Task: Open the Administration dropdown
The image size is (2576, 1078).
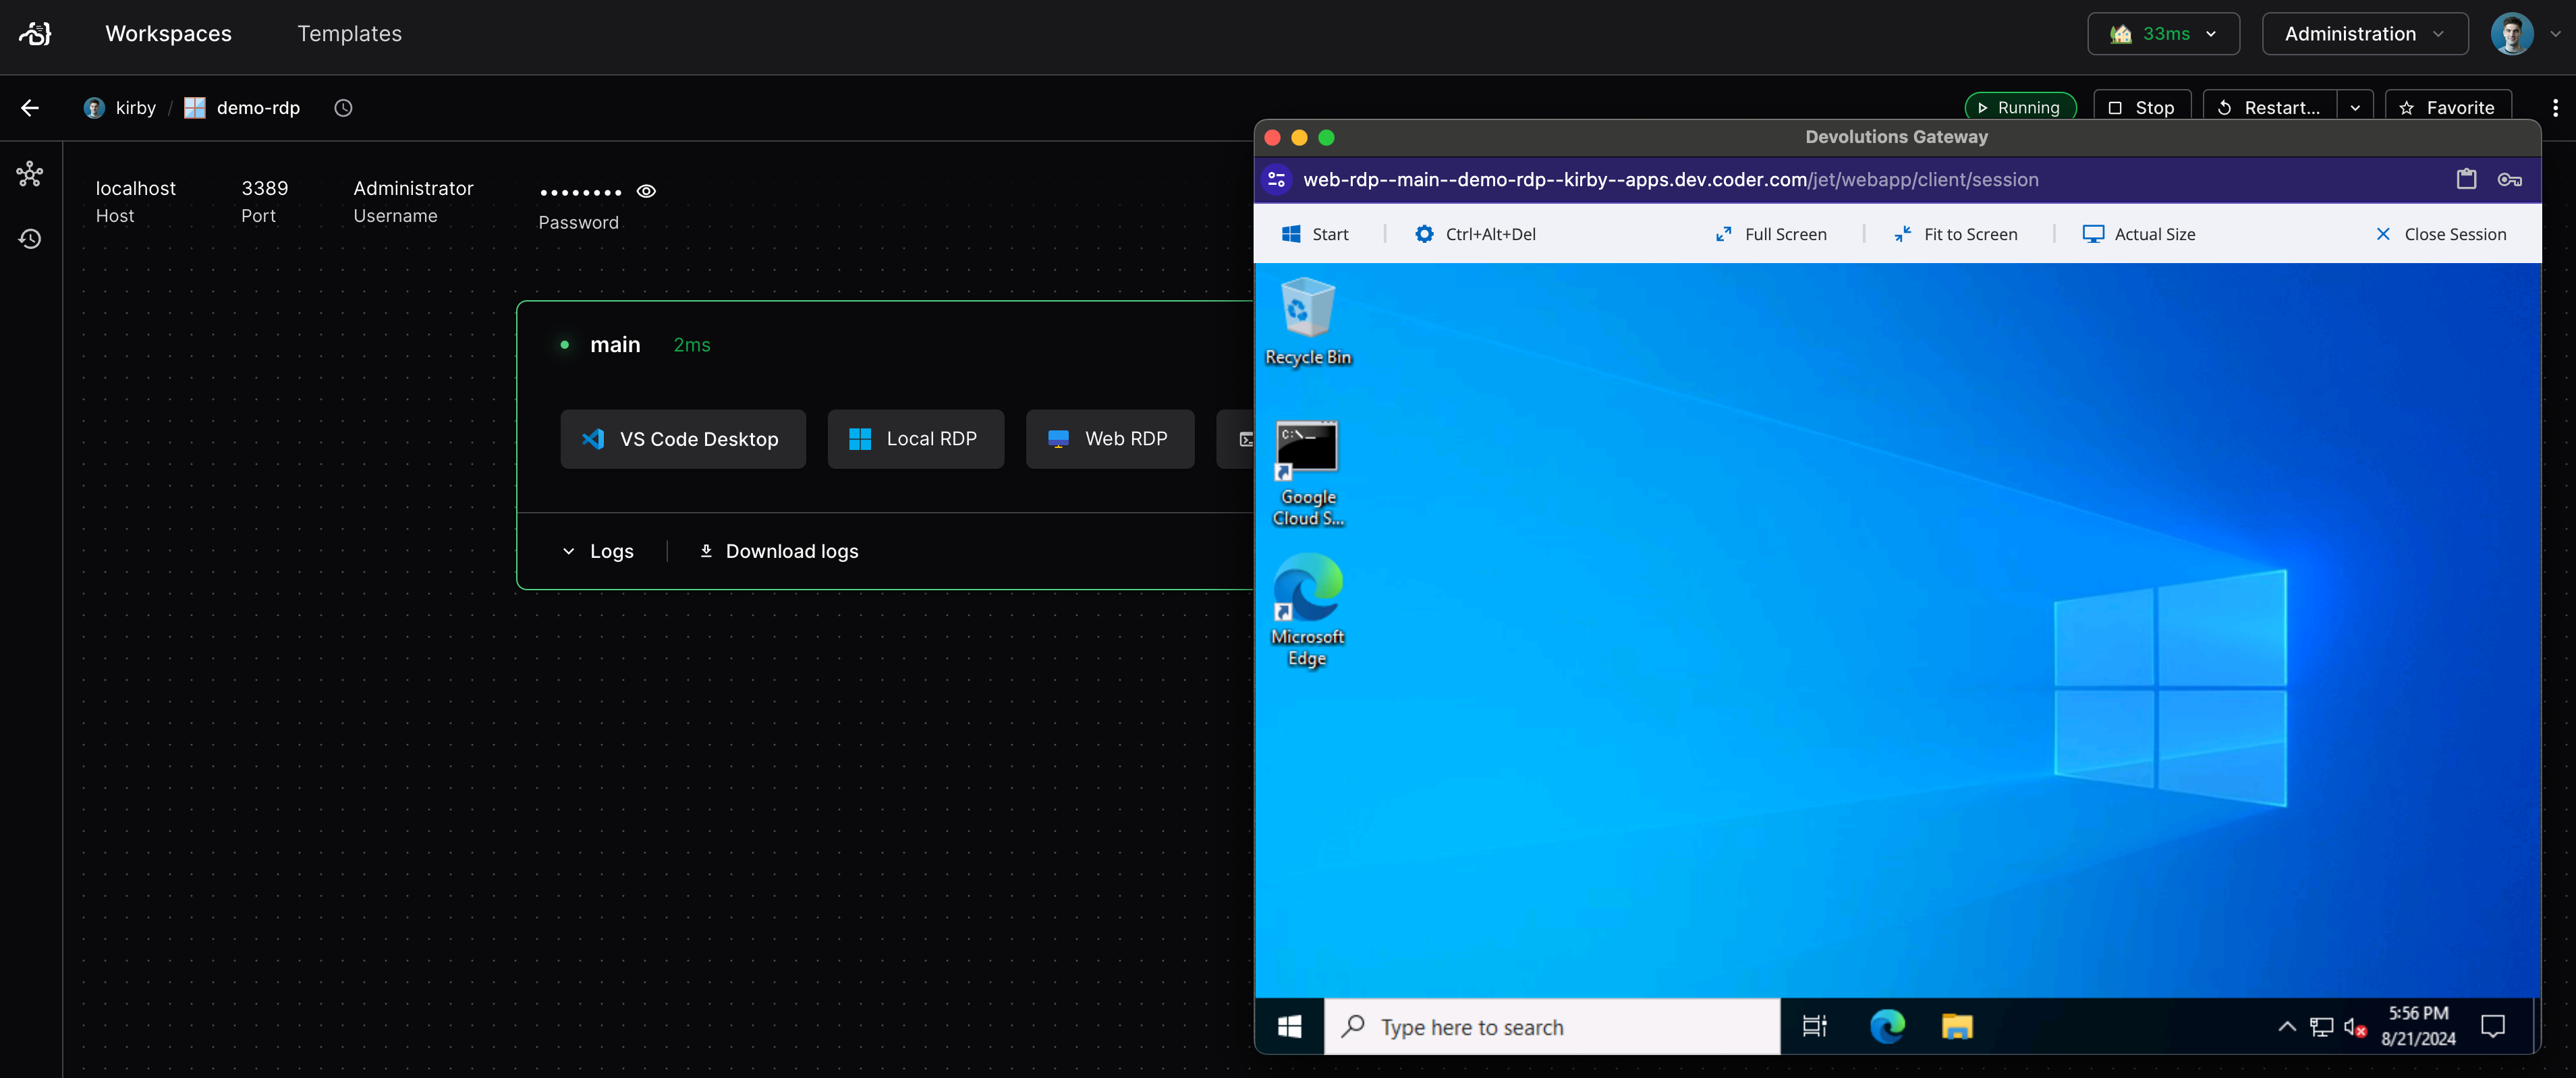Action: pos(2364,33)
